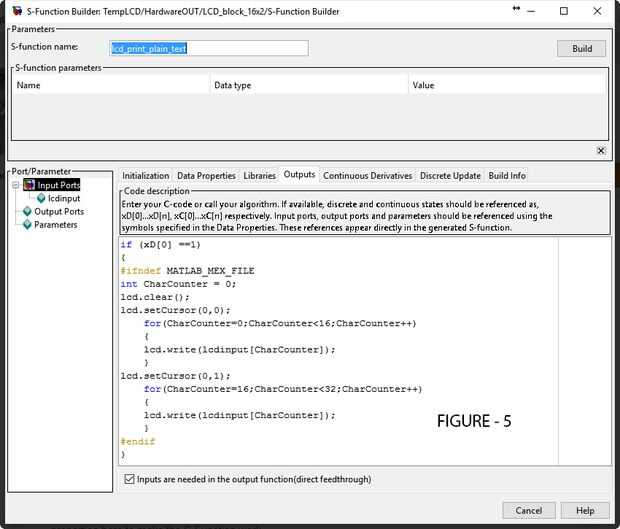Click the Data type column header

[309, 85]
